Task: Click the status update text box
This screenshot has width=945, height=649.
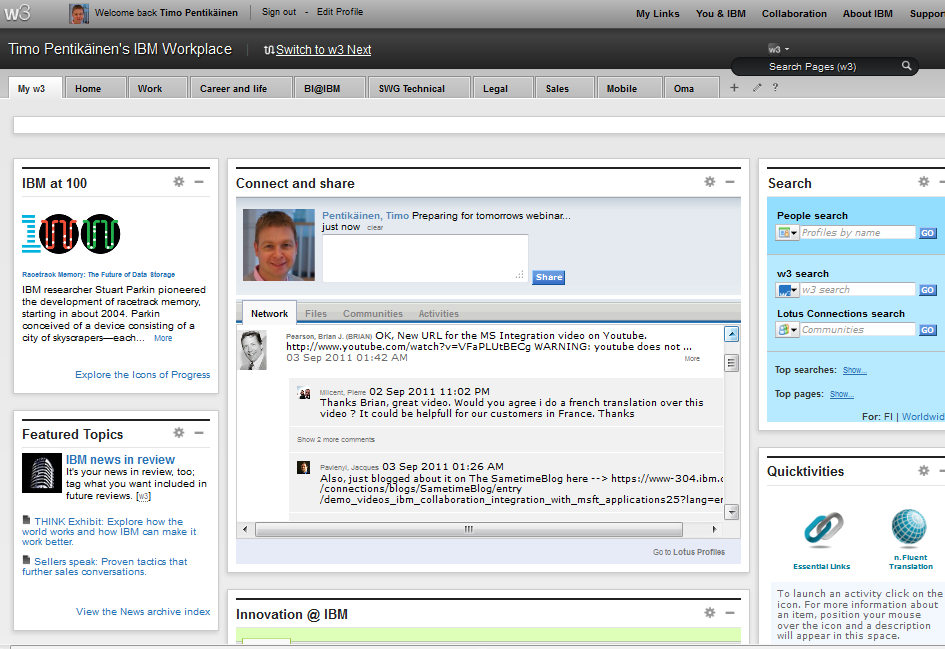Action: pos(425,258)
